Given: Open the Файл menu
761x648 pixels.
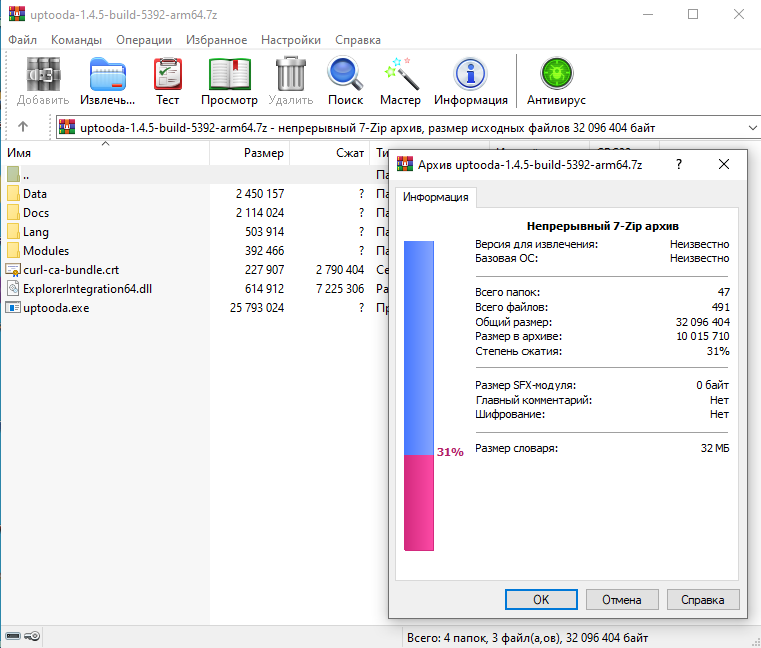Looking at the screenshot, I should 22,40.
